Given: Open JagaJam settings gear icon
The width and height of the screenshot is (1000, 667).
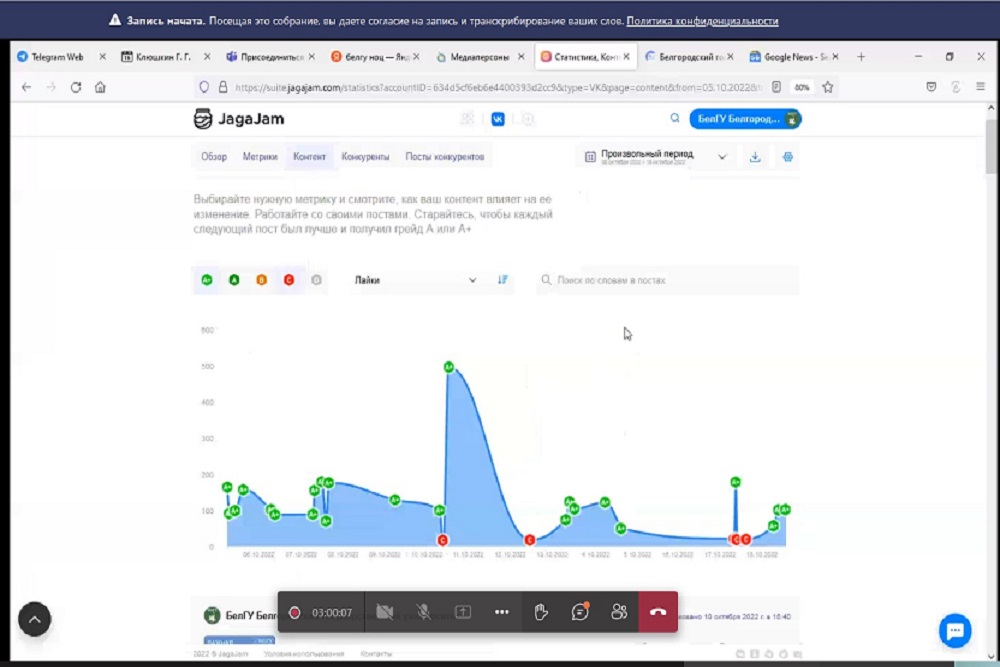Looking at the screenshot, I should coord(788,157).
